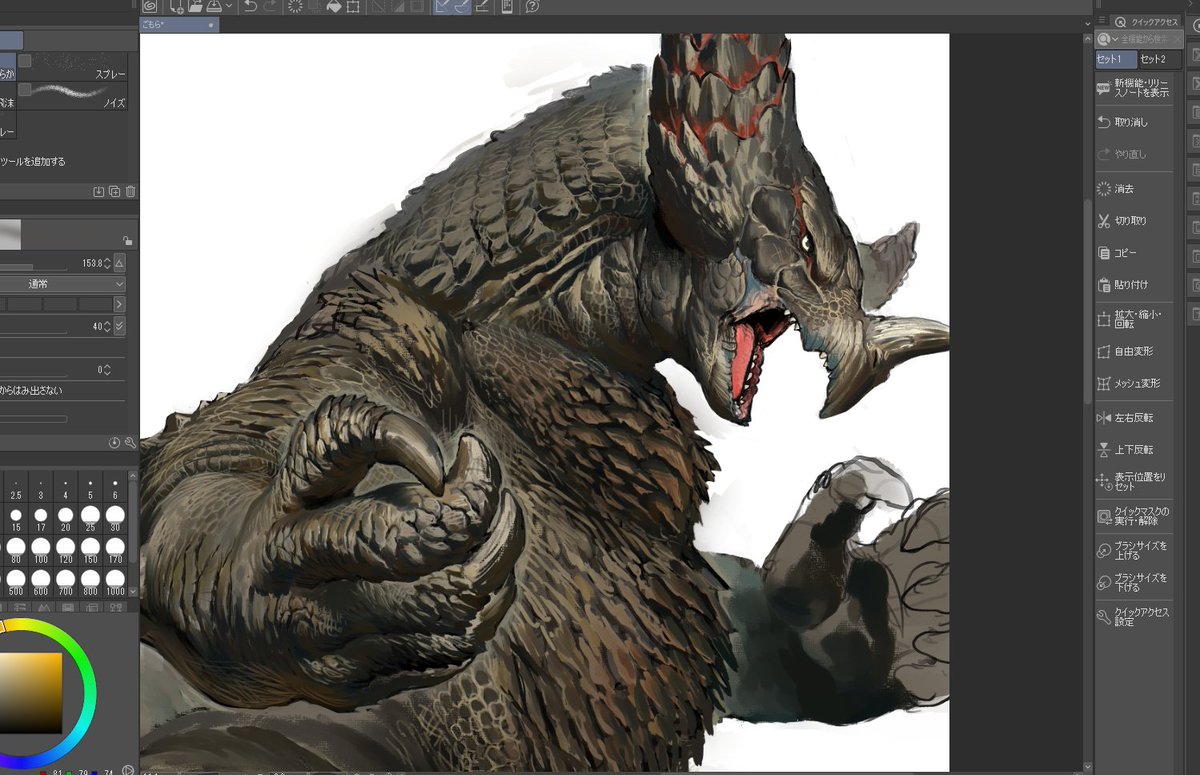Image resolution: width=1200 pixels, height=775 pixels.
Task: Toggle the tool property lock icon
Action: tap(127, 241)
